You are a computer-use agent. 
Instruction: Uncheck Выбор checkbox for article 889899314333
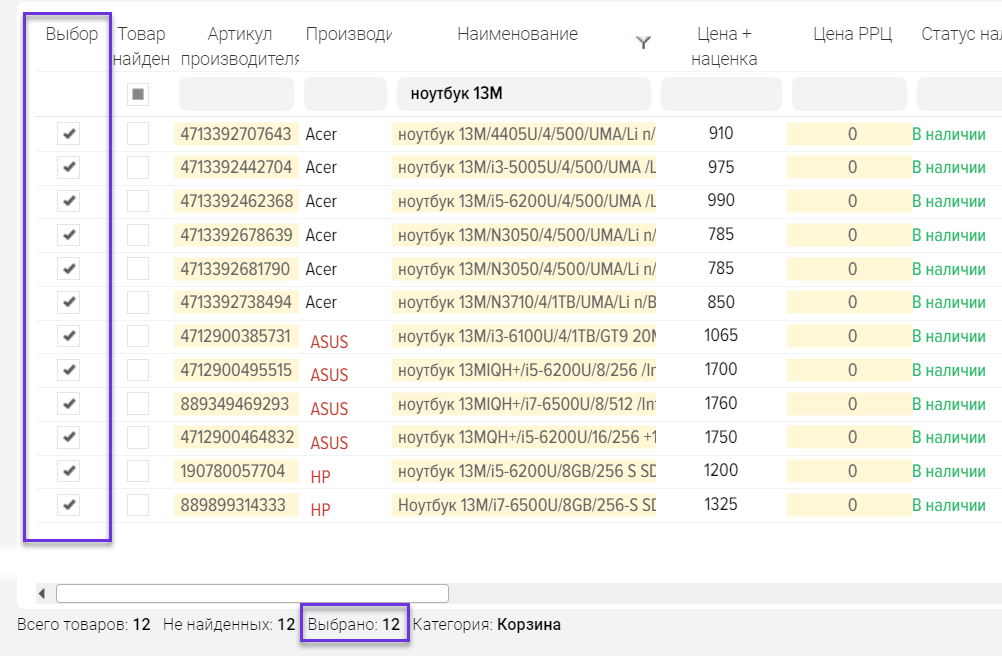point(68,505)
